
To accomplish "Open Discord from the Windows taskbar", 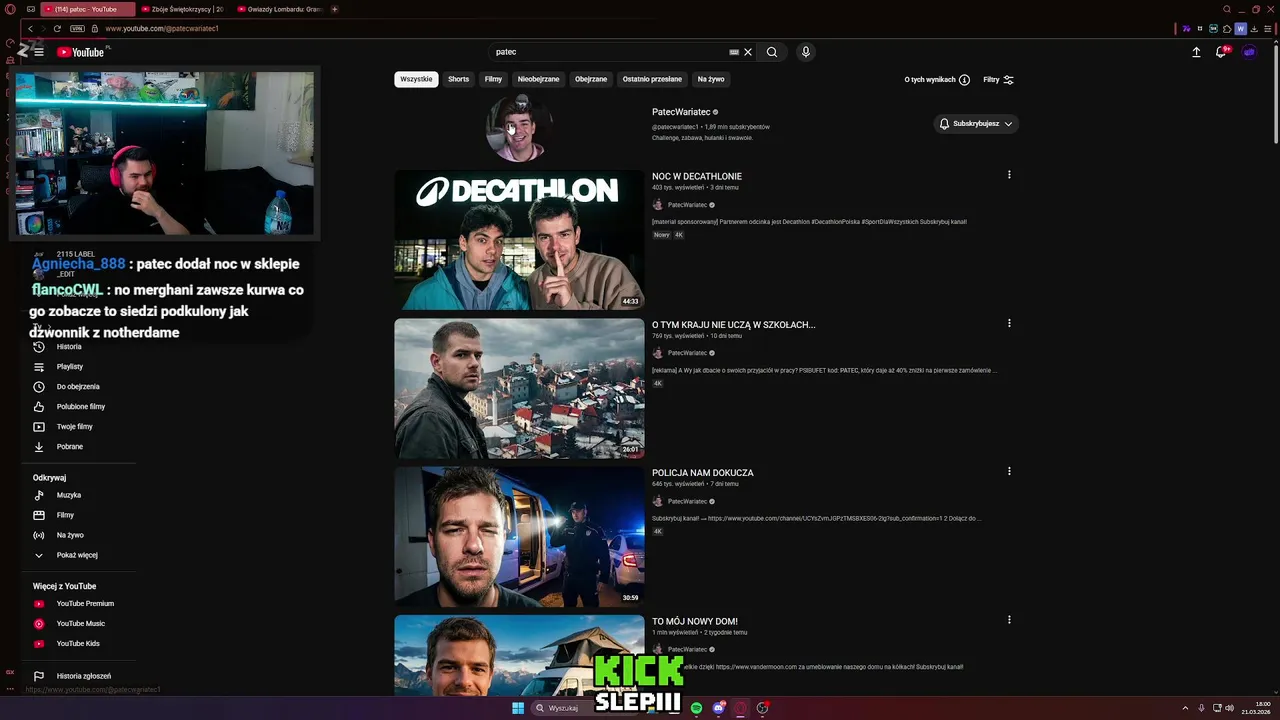I will point(718,708).
